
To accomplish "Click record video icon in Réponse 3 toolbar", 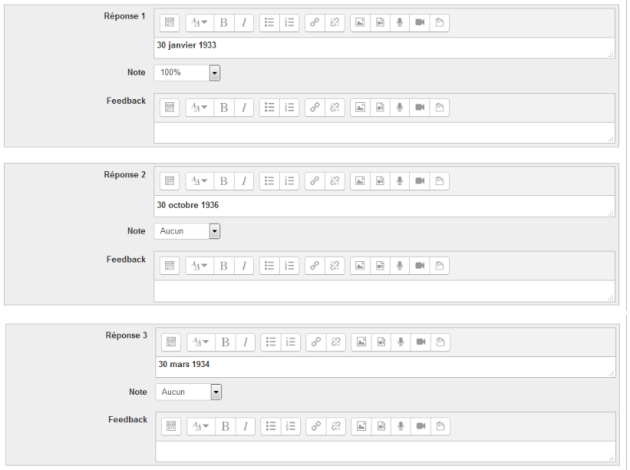I will pos(421,342).
